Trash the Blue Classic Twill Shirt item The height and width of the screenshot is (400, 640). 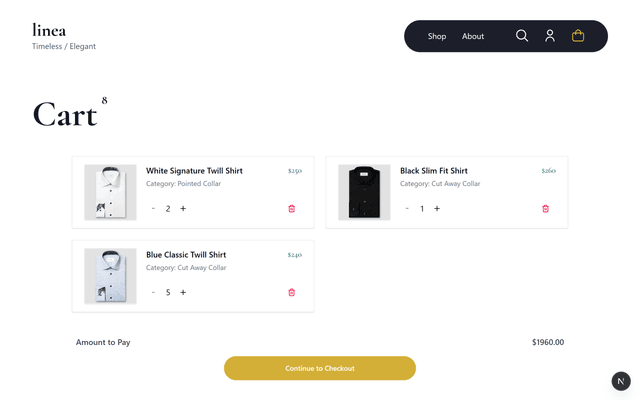click(x=292, y=293)
